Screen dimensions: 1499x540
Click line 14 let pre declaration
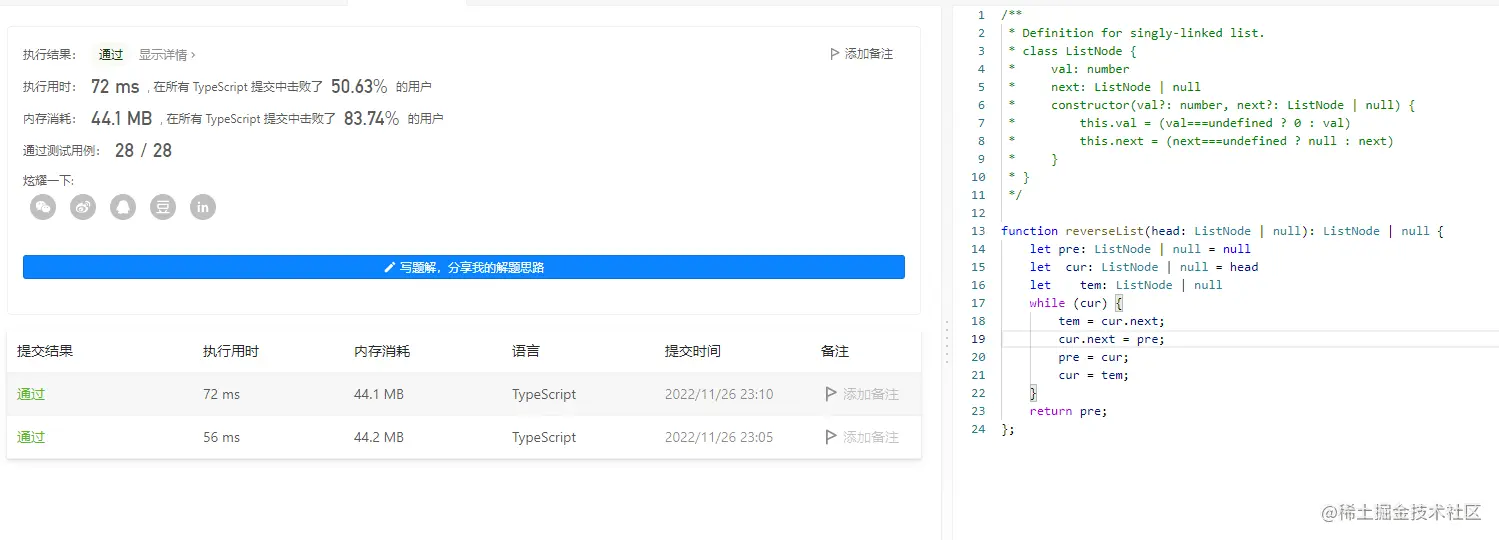(x=1140, y=249)
